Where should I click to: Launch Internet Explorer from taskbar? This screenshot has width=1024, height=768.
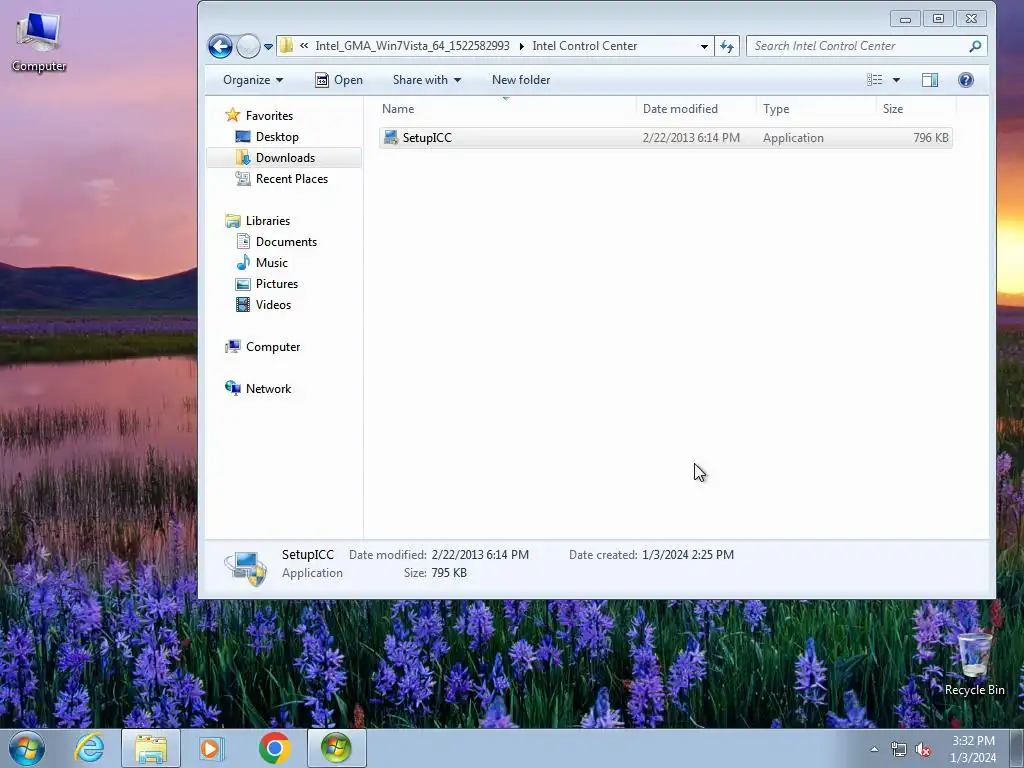click(89, 748)
